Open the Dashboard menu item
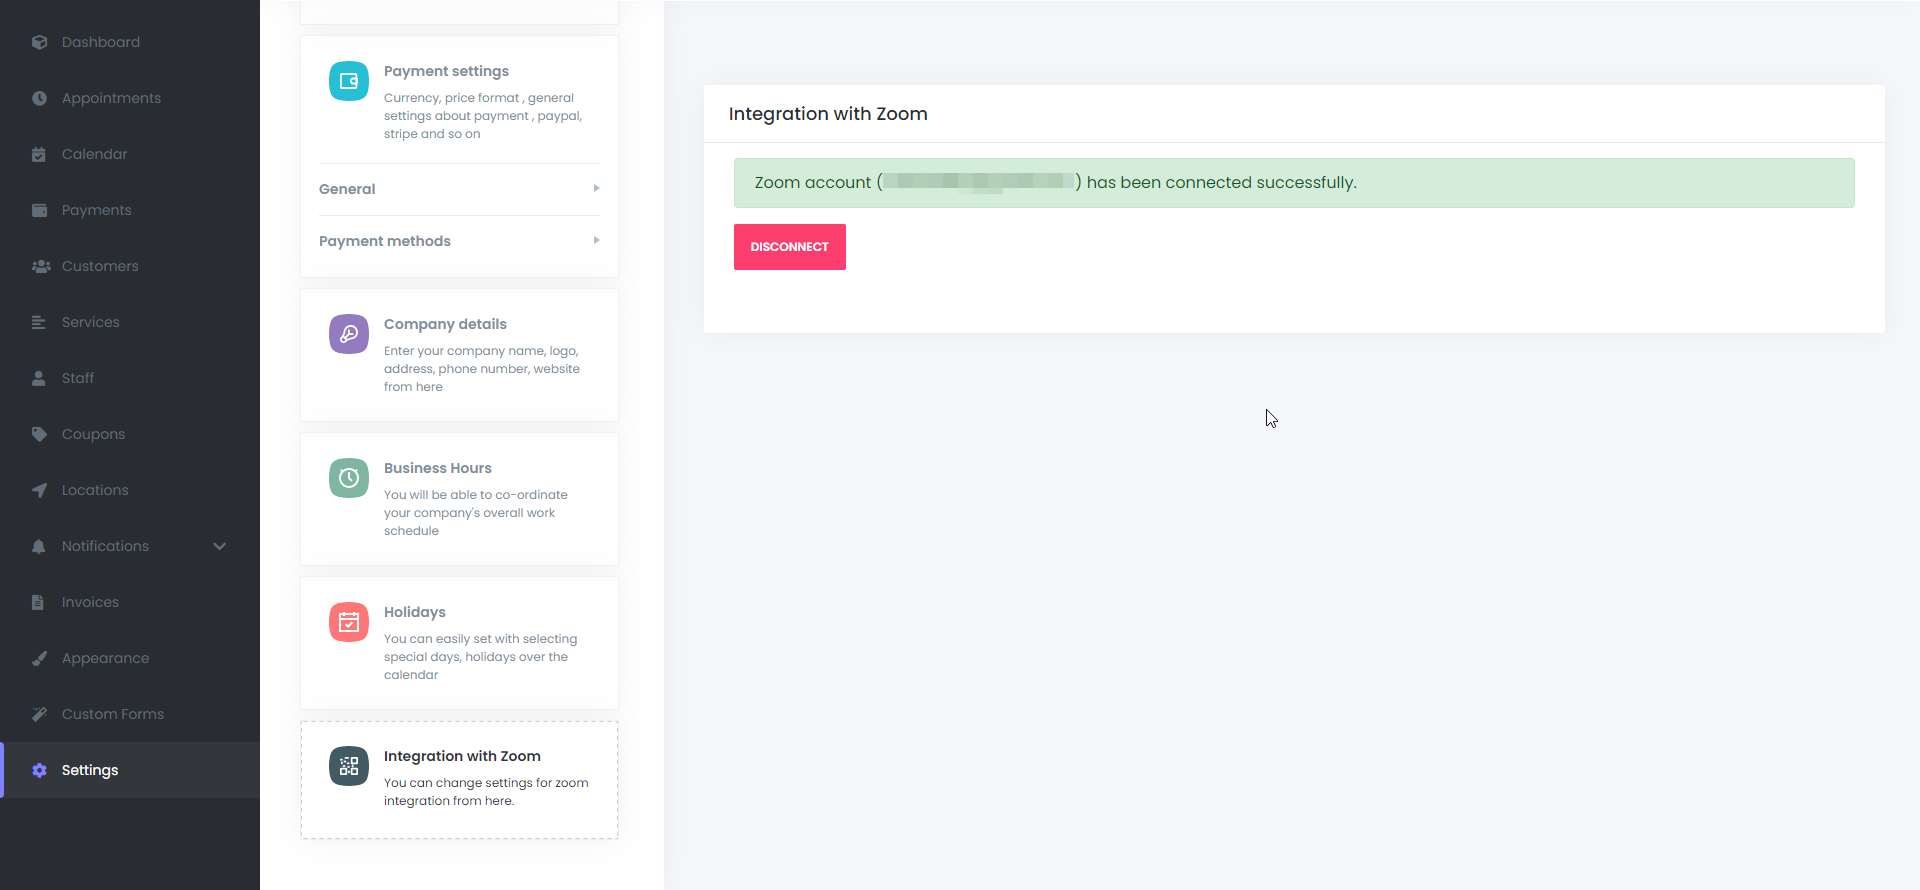Viewport: 1920px width, 890px height. coord(100,42)
